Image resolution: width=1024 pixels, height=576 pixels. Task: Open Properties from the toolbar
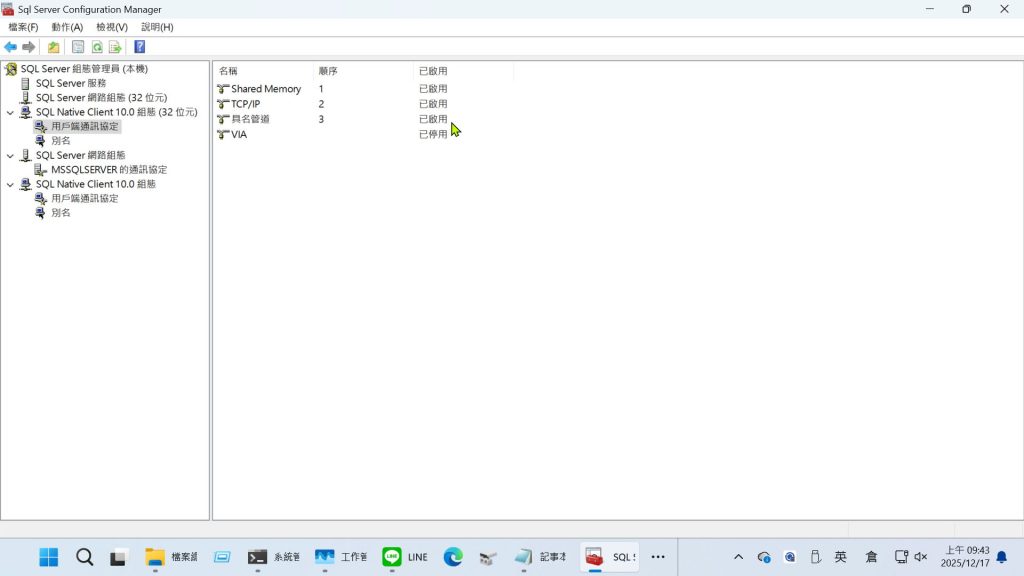coord(78,47)
